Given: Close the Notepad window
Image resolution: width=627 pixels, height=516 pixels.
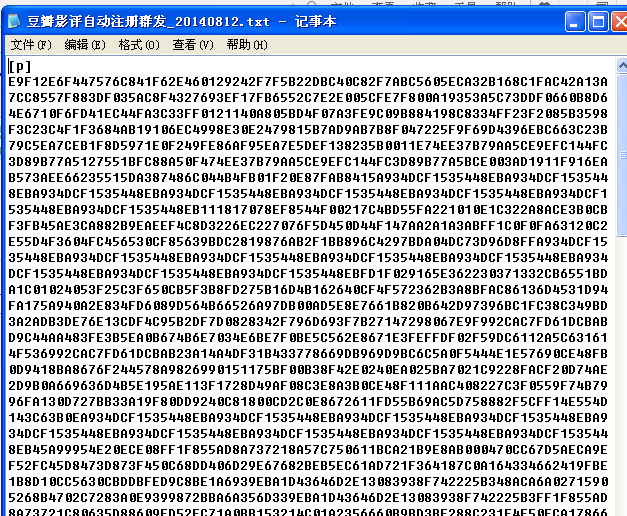Looking at the screenshot, I should coord(620,22).
